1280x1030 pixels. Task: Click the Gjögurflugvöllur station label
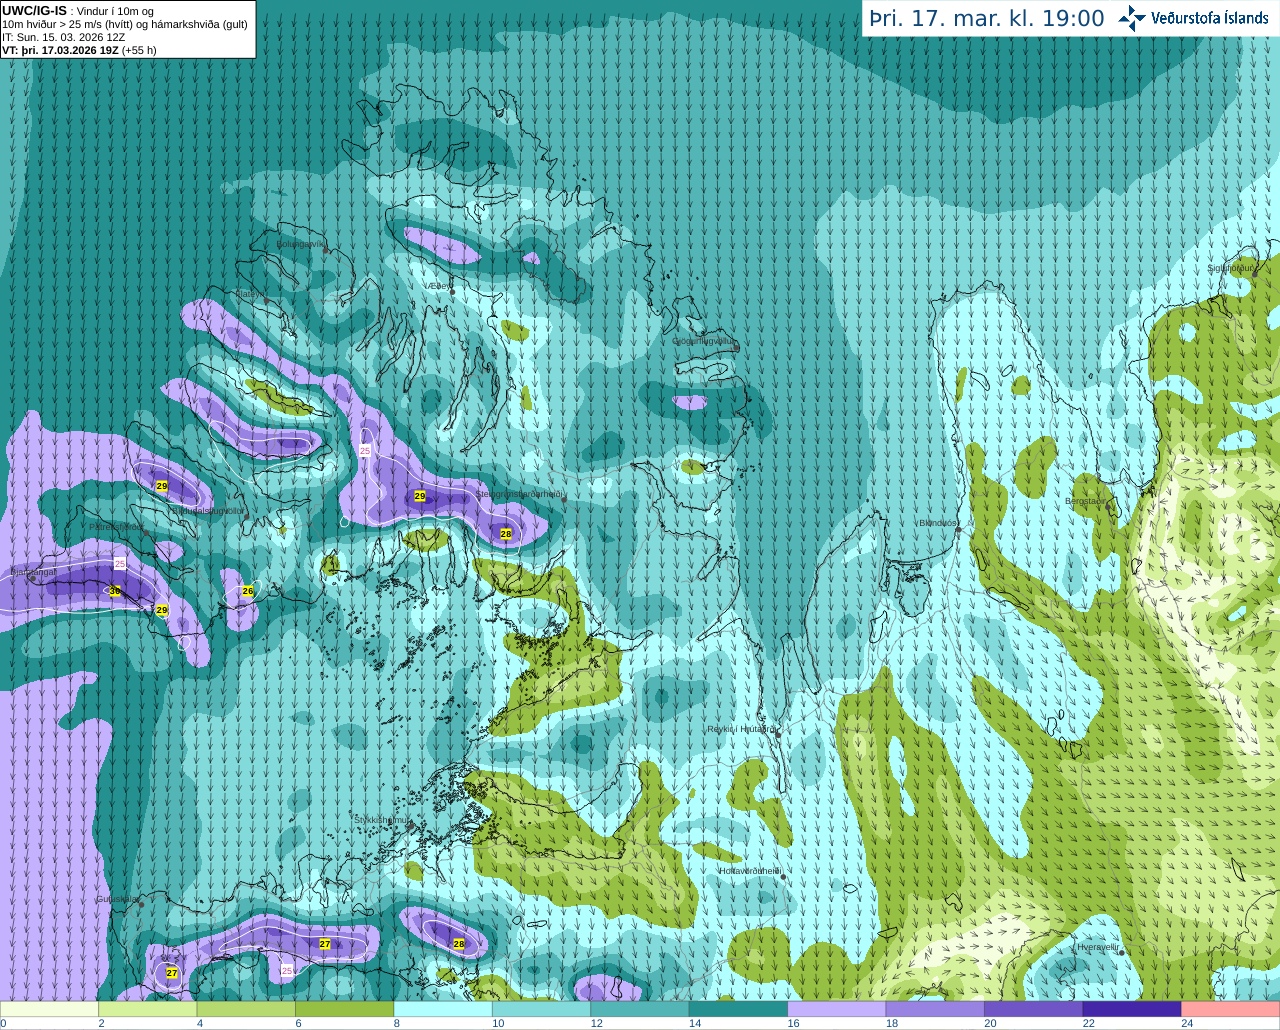[705, 341]
